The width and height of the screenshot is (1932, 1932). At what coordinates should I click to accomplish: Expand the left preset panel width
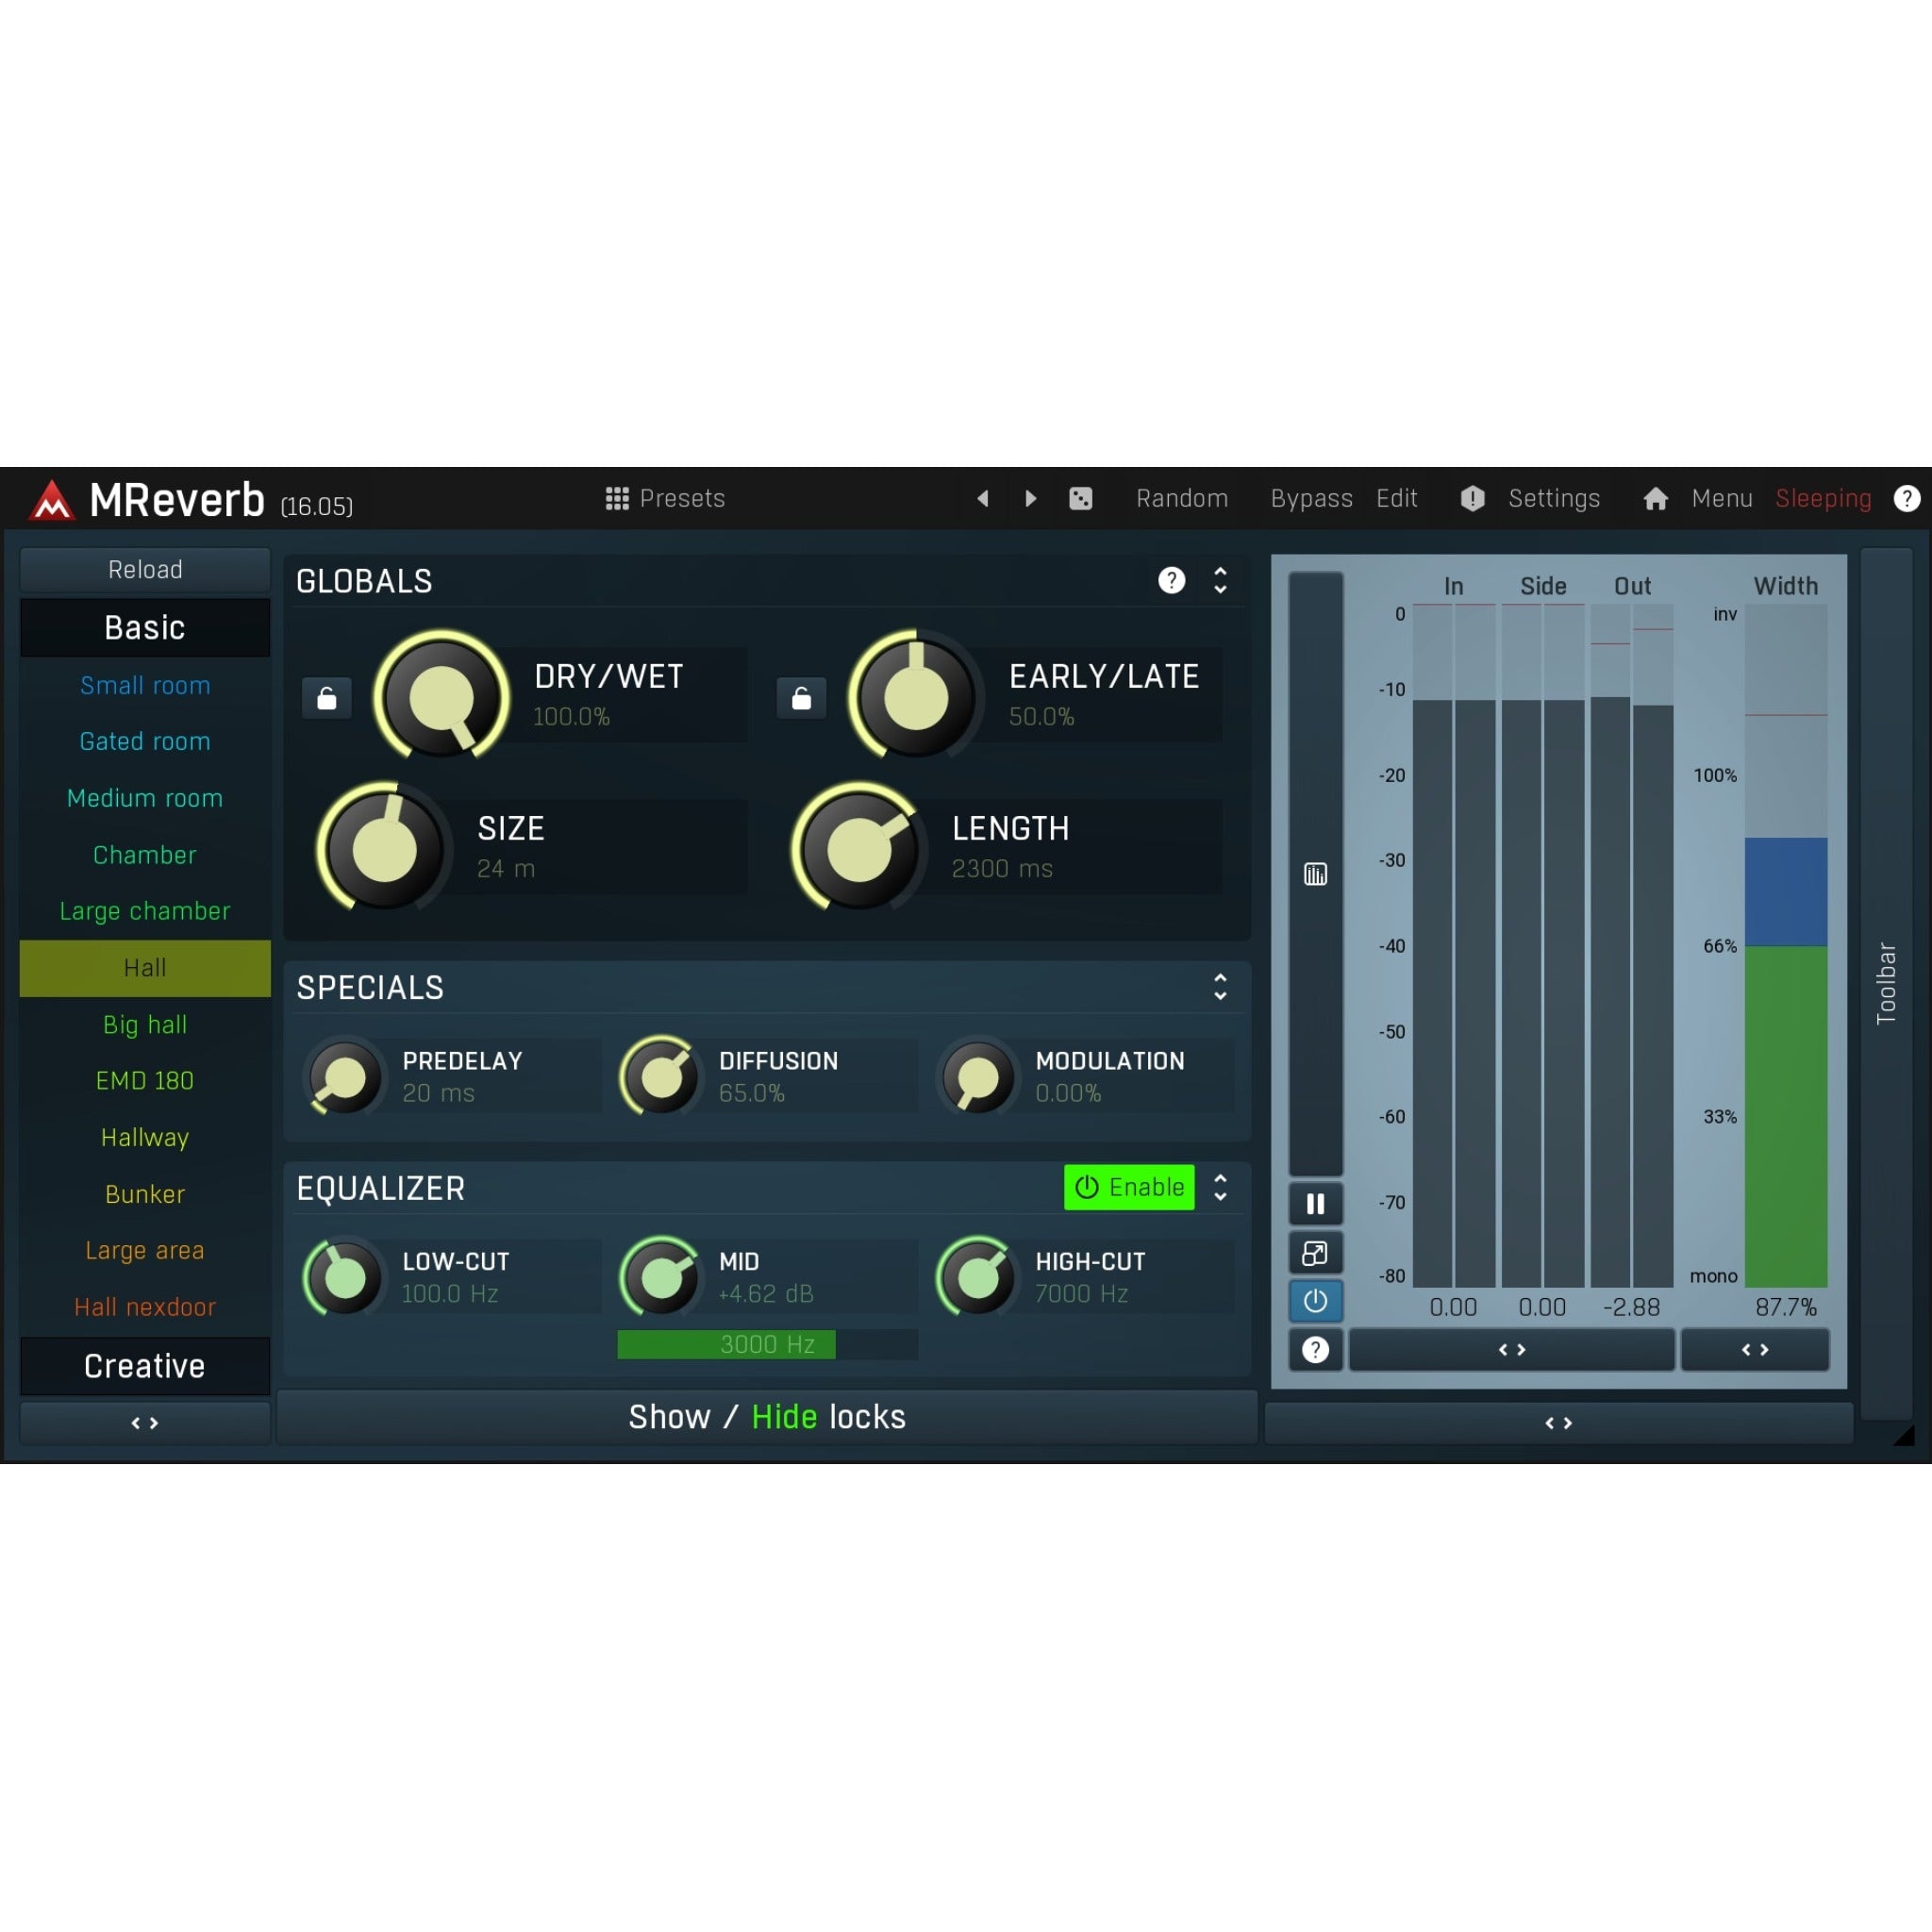pyautogui.click(x=144, y=1422)
